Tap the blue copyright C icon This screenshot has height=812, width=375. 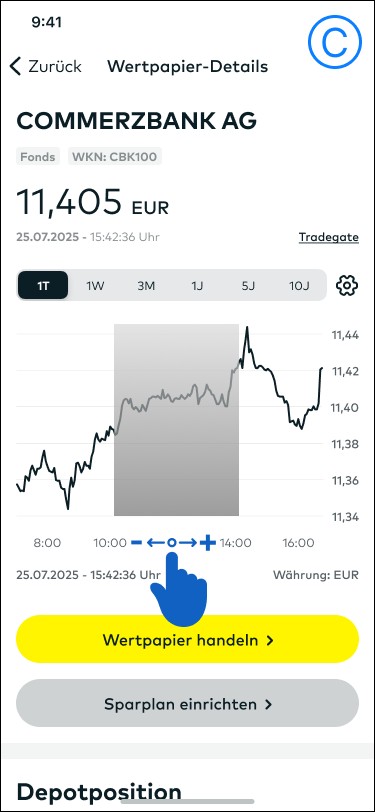click(x=334, y=44)
